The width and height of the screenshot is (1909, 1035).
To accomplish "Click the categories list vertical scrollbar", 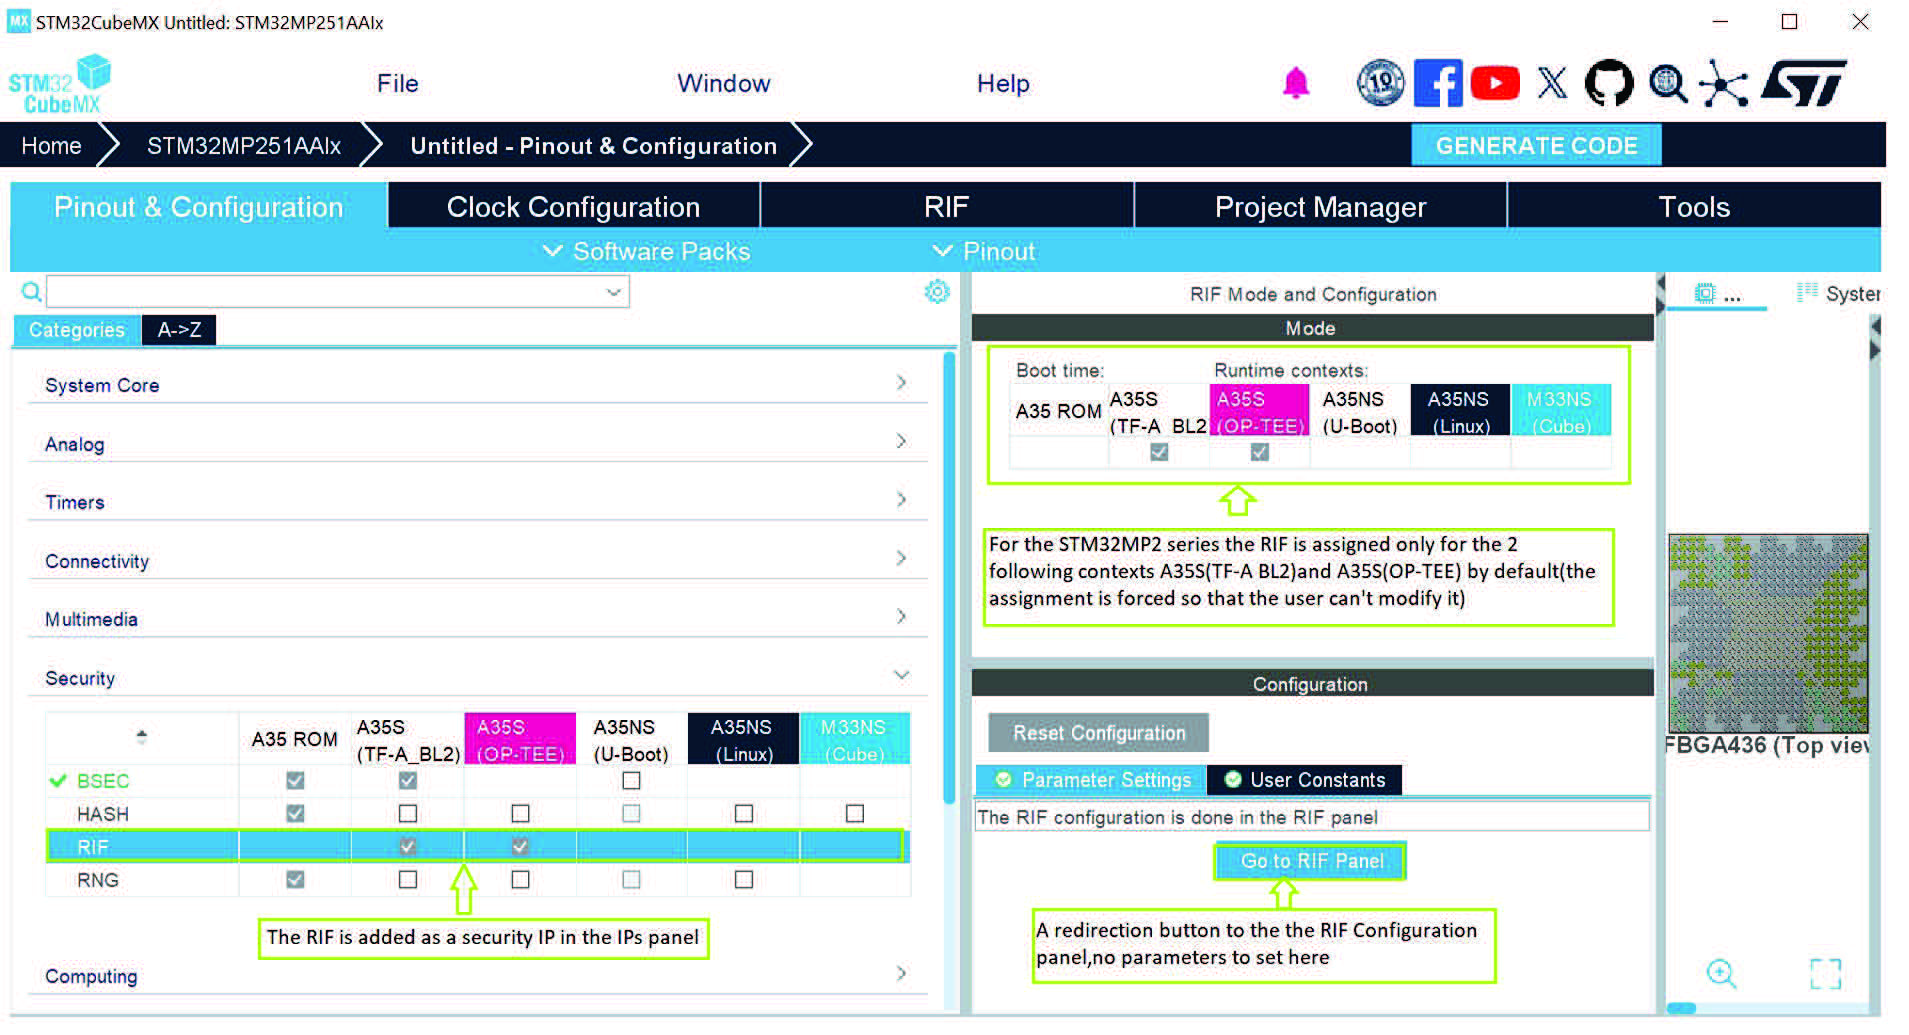I will pos(949,577).
